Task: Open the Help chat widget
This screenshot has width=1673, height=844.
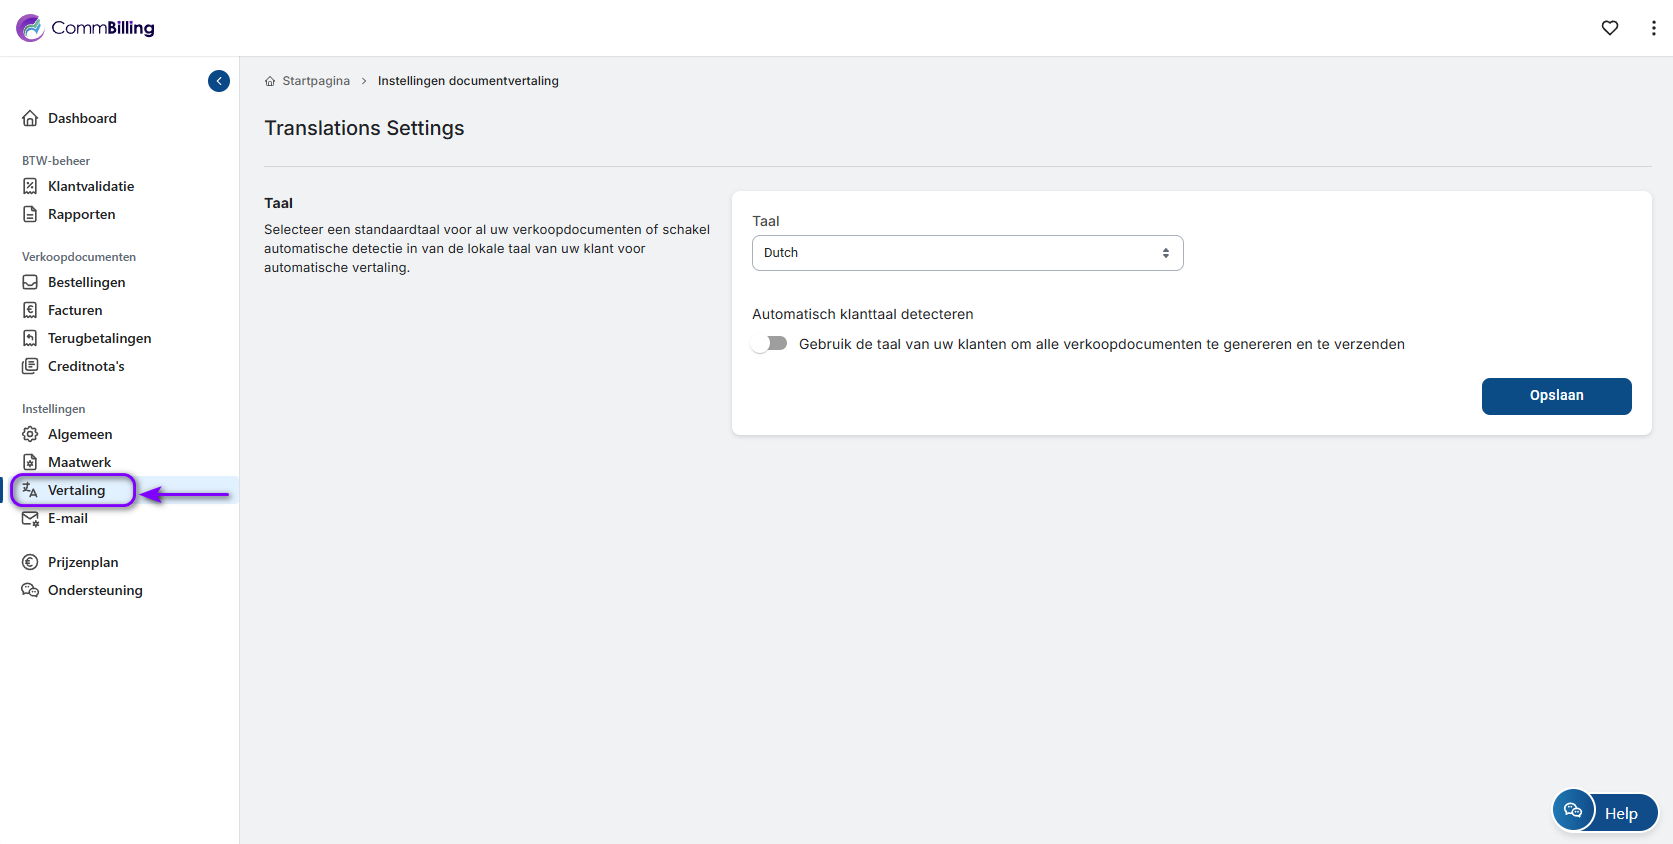Action: [1604, 811]
